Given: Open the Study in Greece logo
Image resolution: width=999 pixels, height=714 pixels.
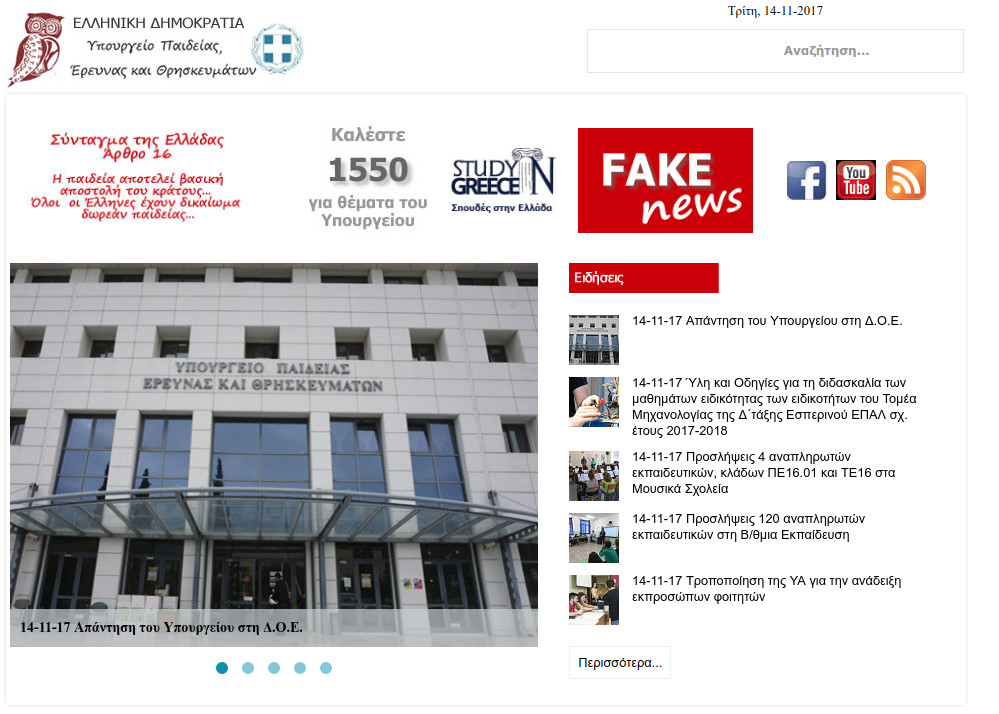Looking at the screenshot, I should pyautogui.click(x=503, y=180).
